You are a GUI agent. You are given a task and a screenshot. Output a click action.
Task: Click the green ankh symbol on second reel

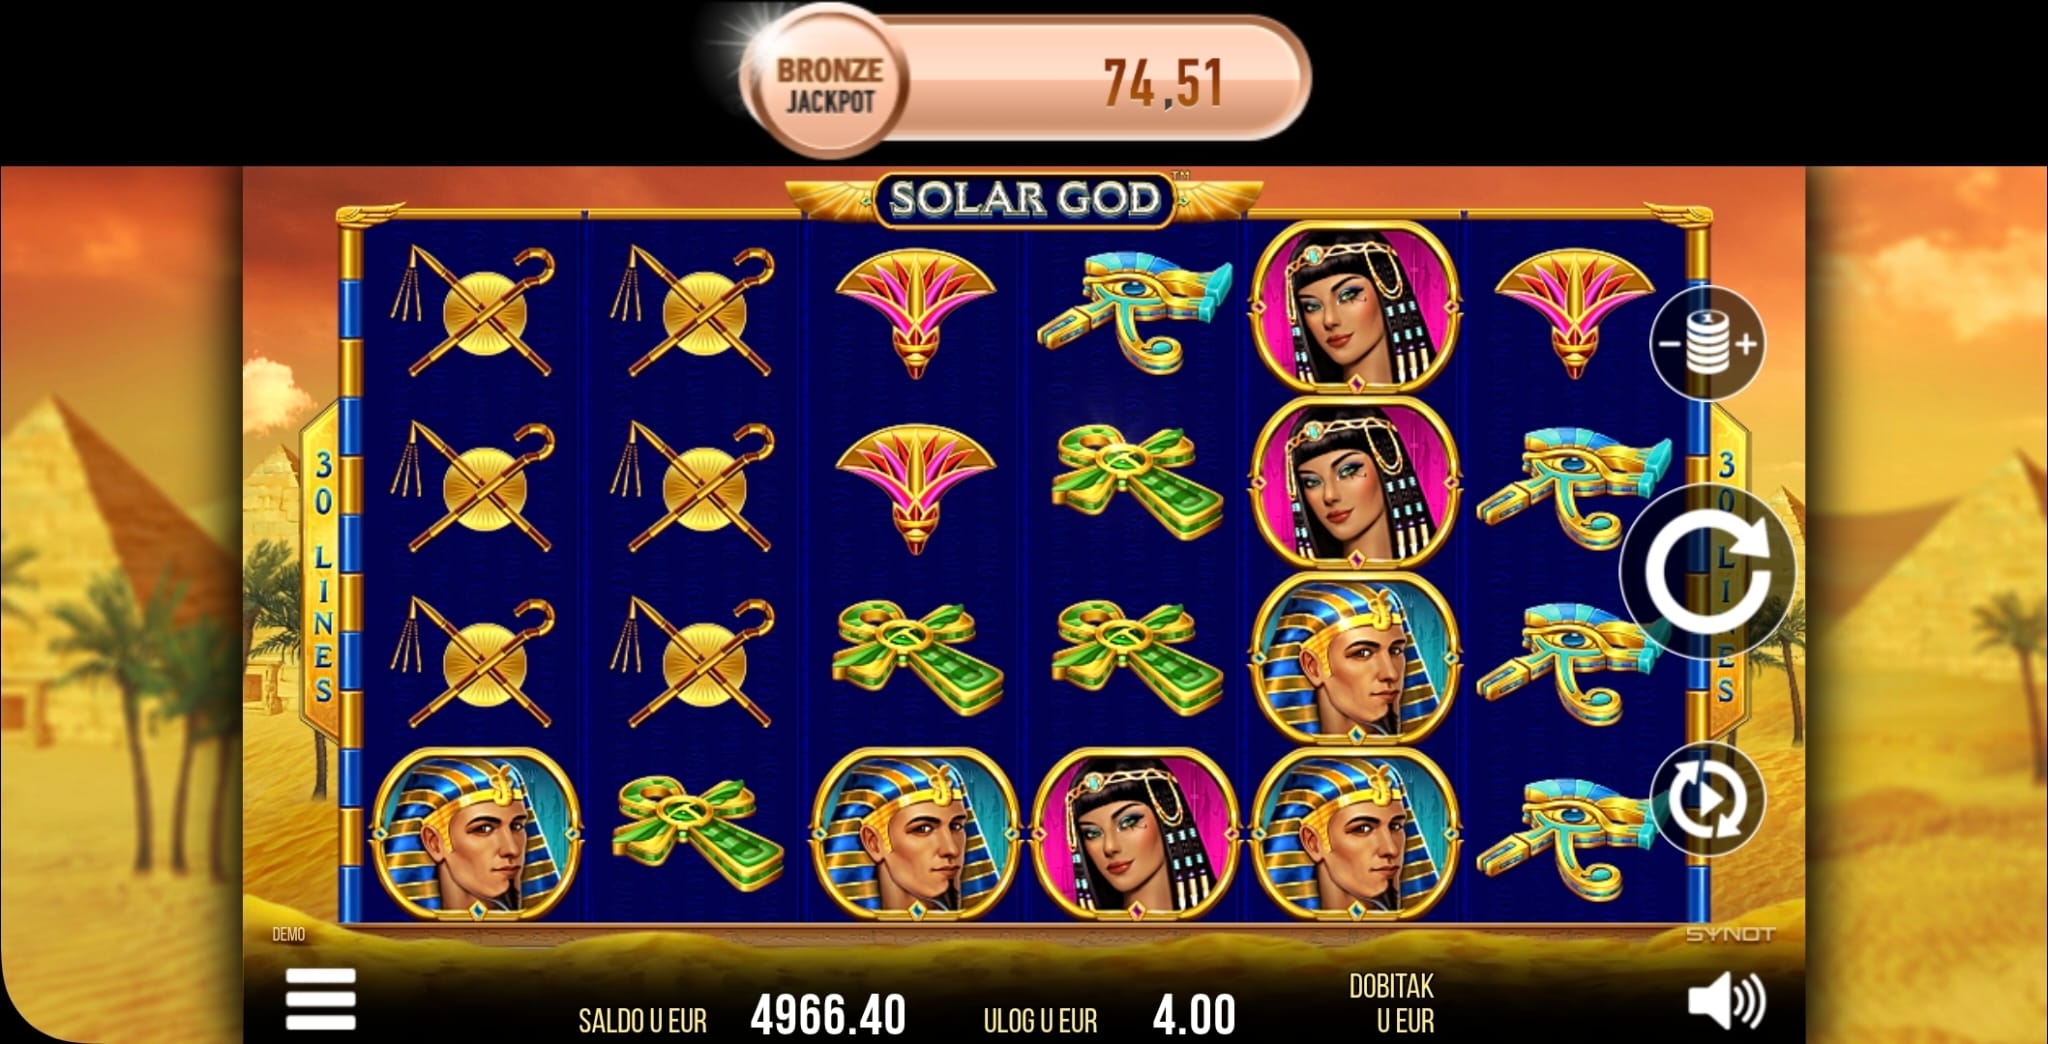698,834
